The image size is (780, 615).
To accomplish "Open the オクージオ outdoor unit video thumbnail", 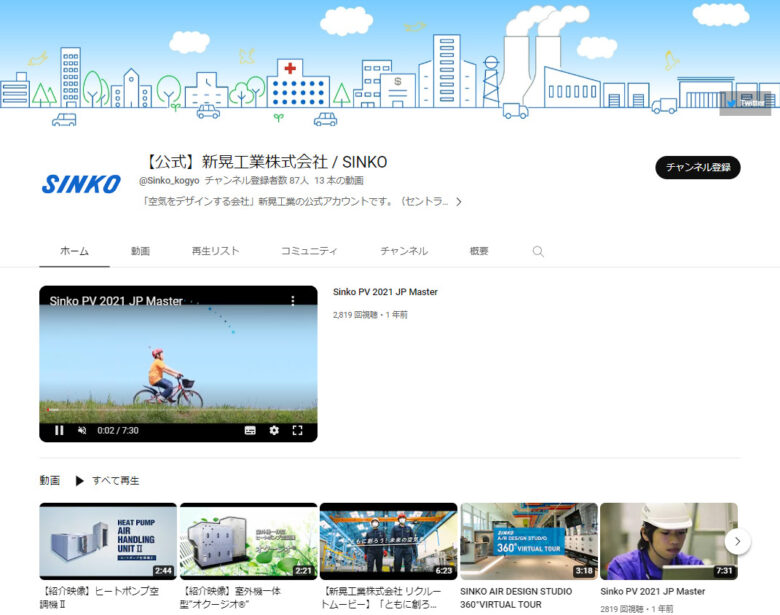I will pos(248,541).
